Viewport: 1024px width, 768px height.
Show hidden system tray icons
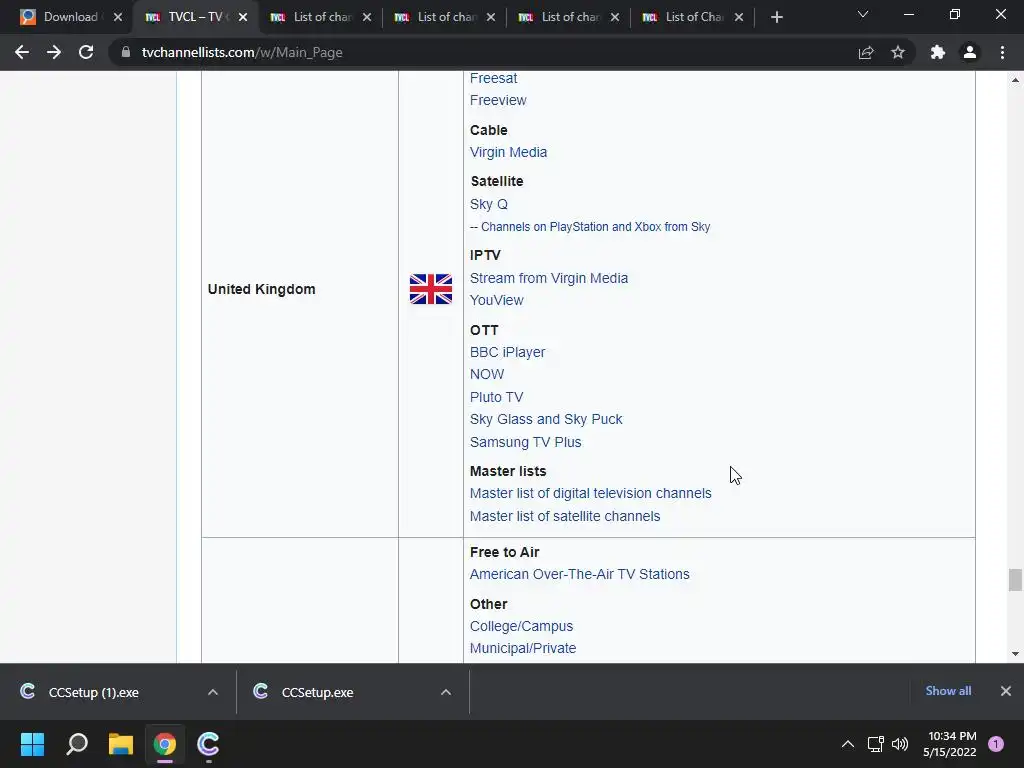click(848, 744)
